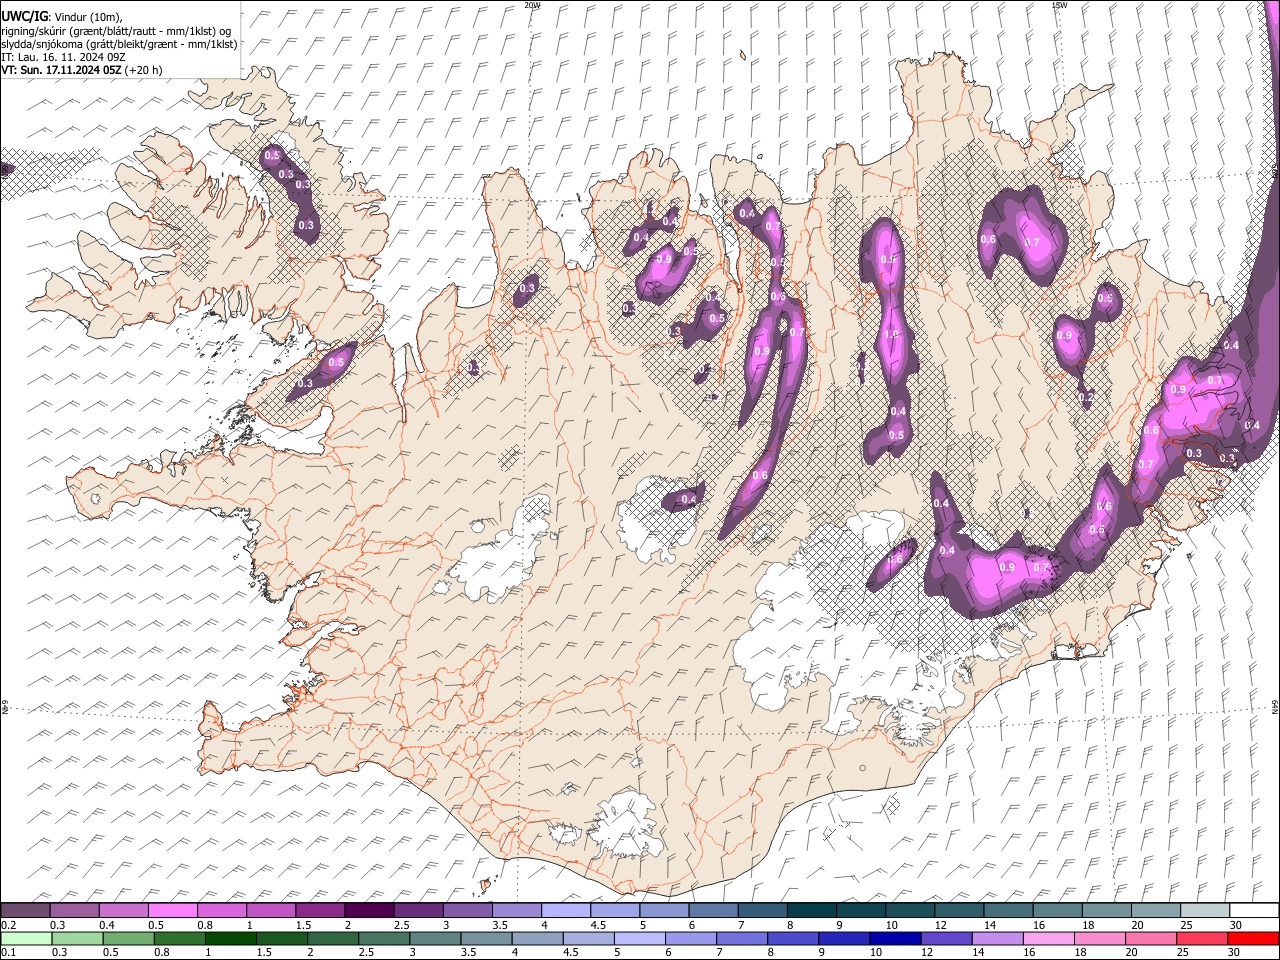Pick the light pink bottom-row swatch between 16 and 18
Viewport: 1280px width, 960px height.
point(1049,938)
